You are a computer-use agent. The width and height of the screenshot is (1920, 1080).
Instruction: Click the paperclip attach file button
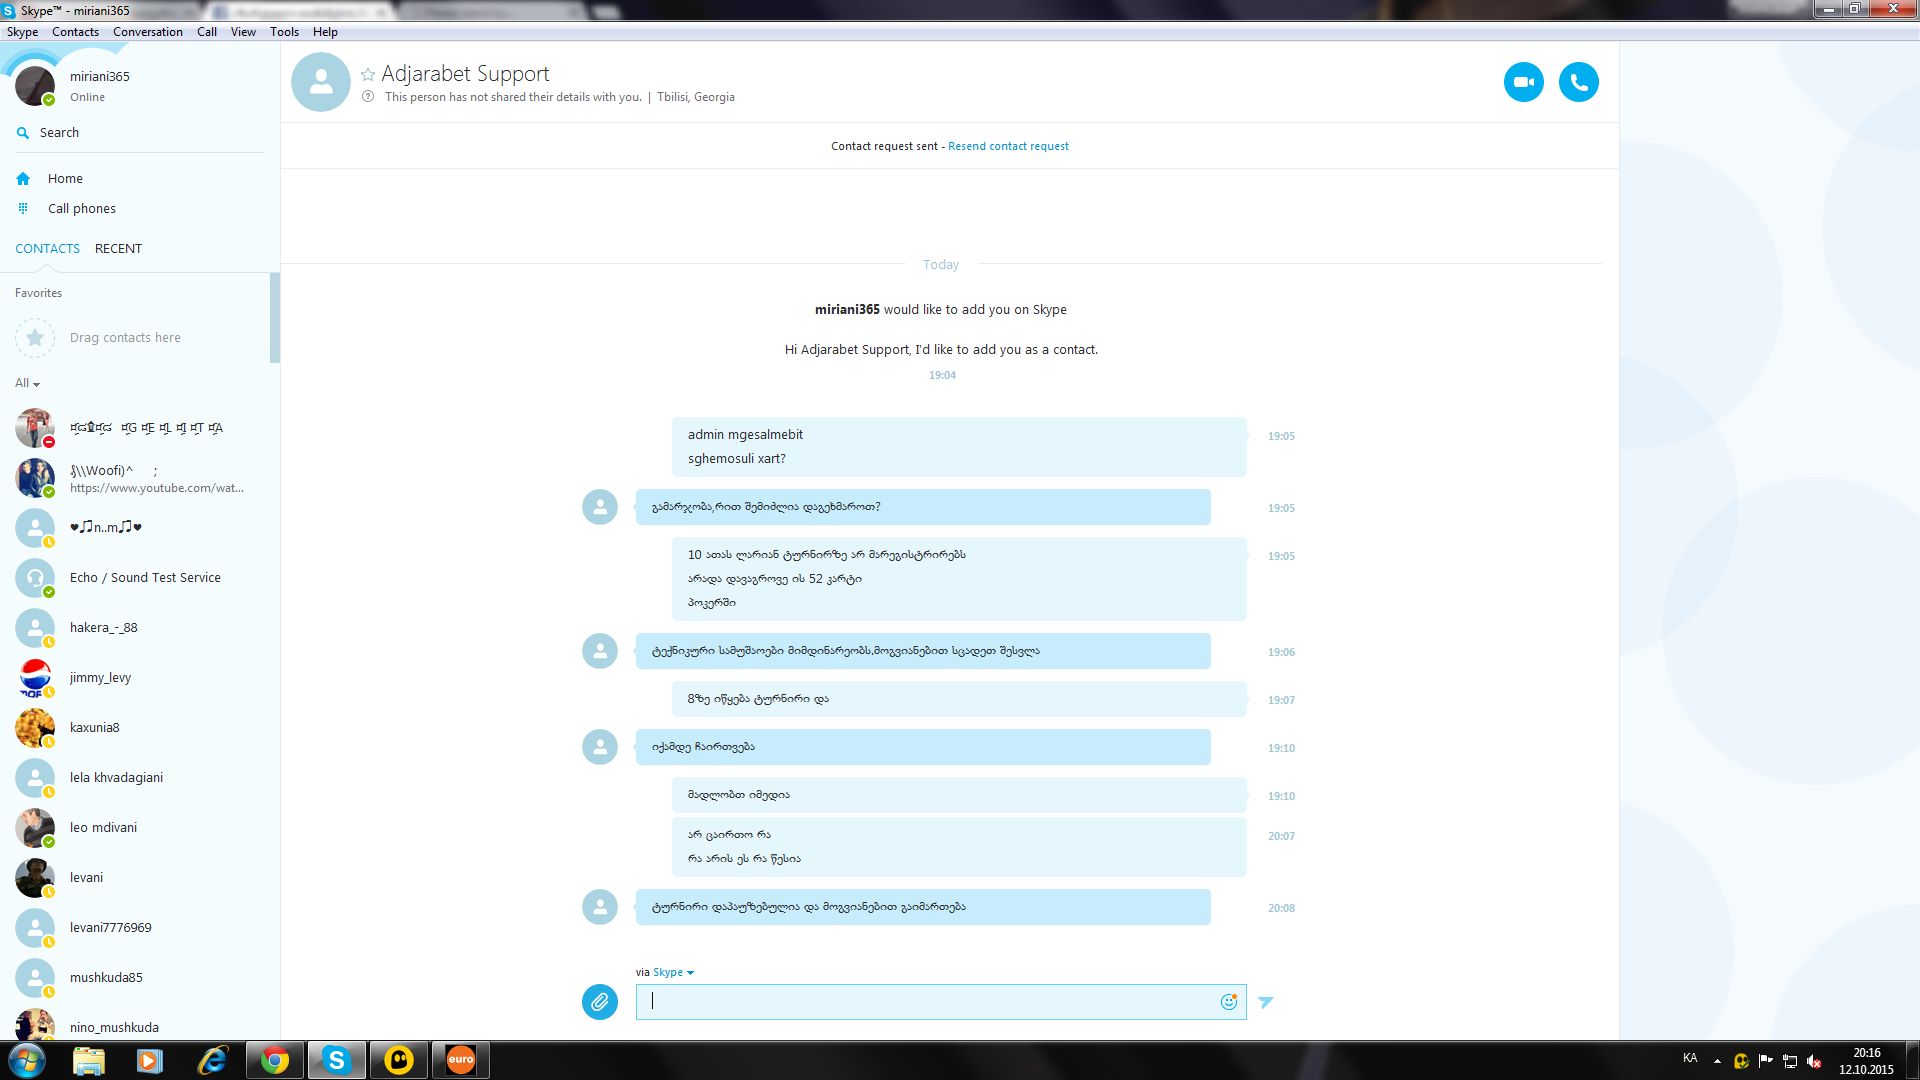[x=600, y=1001]
